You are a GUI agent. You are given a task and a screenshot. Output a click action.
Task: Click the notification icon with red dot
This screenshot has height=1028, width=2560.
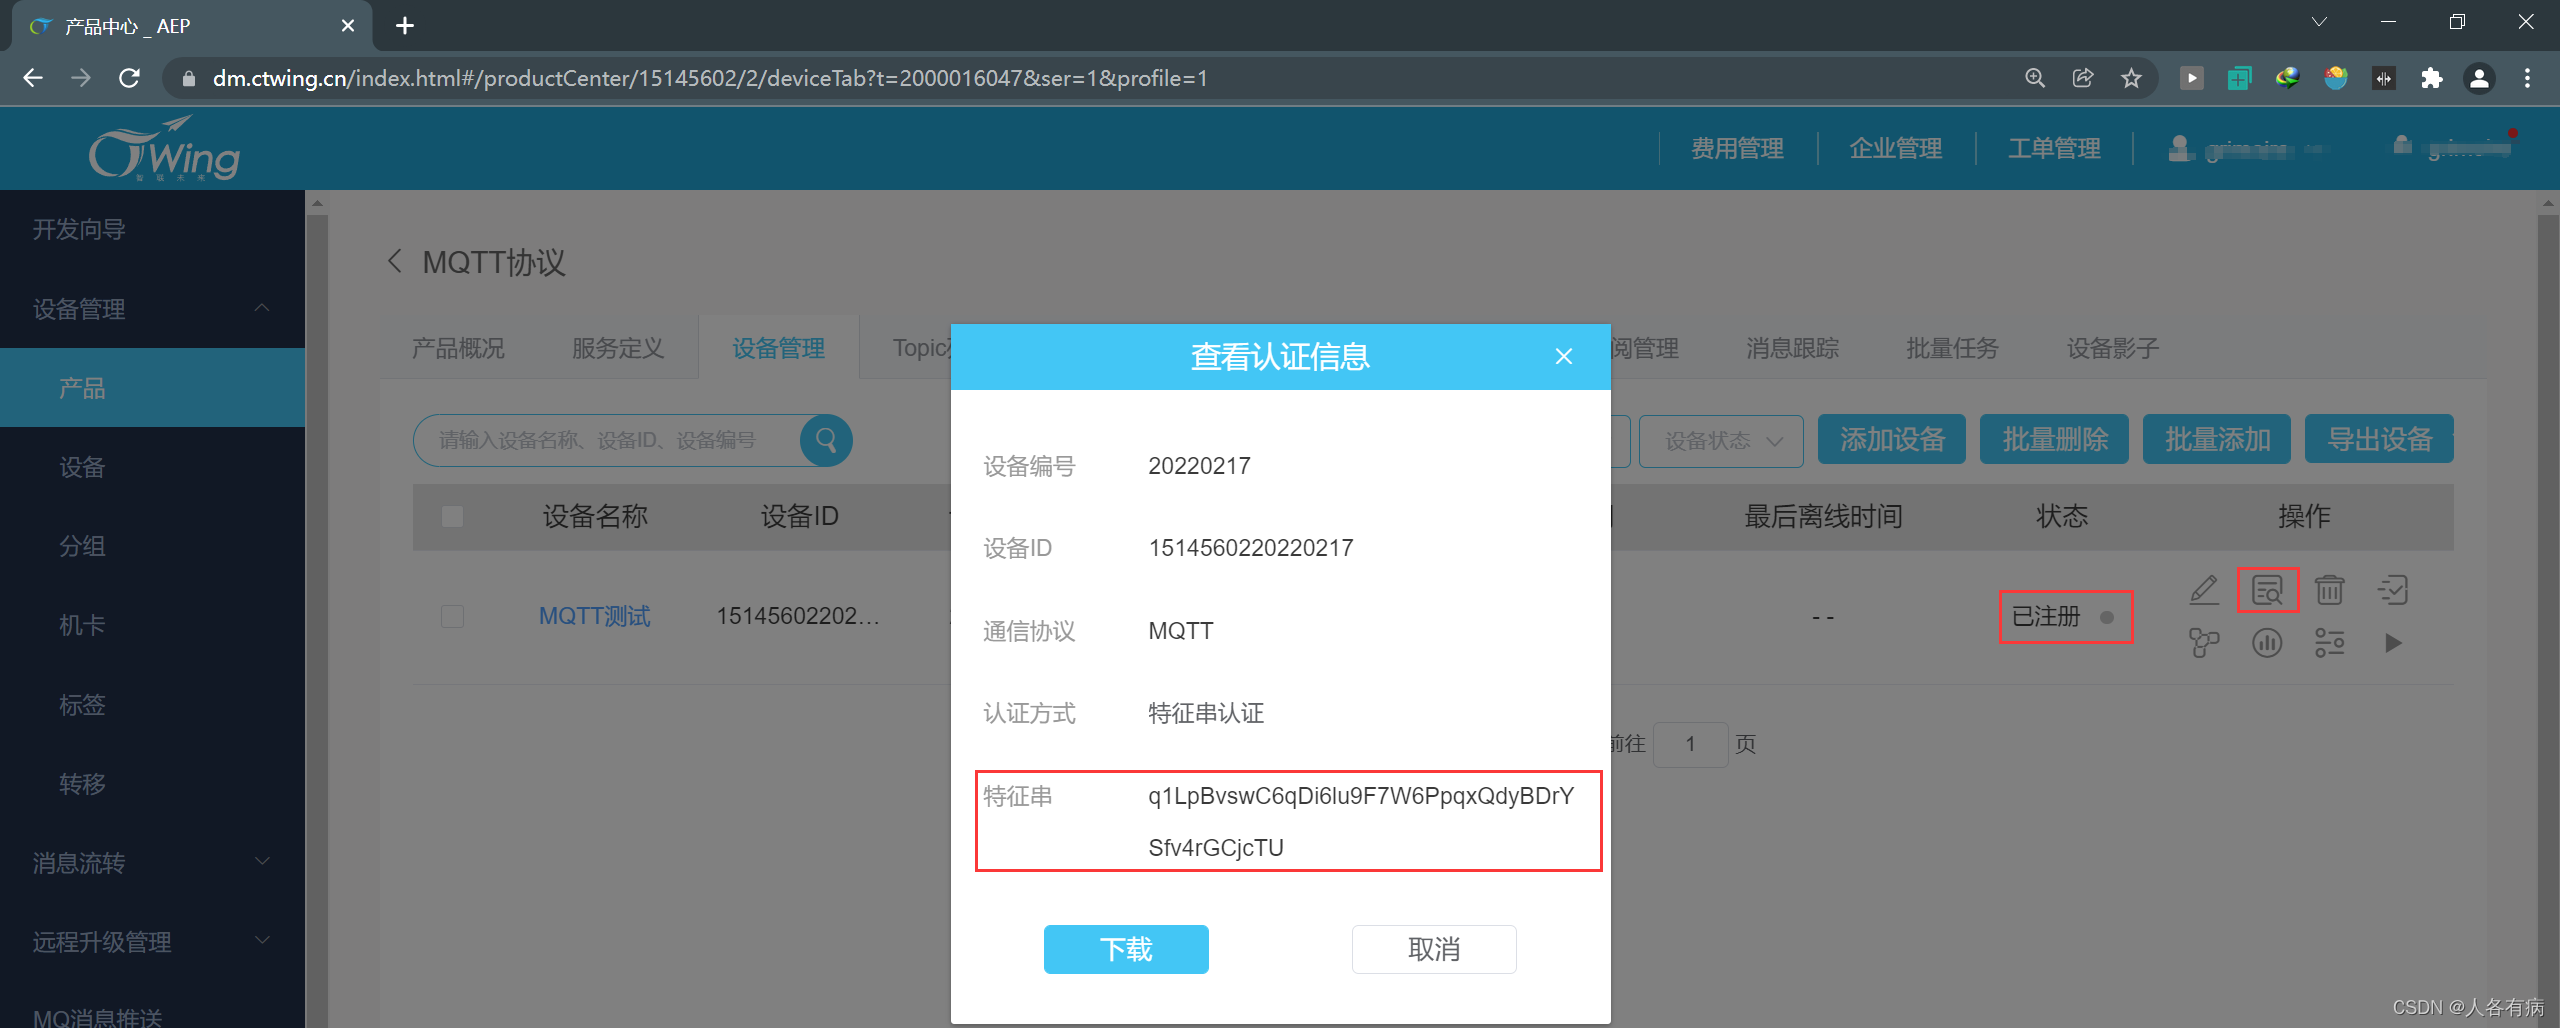(2402, 146)
